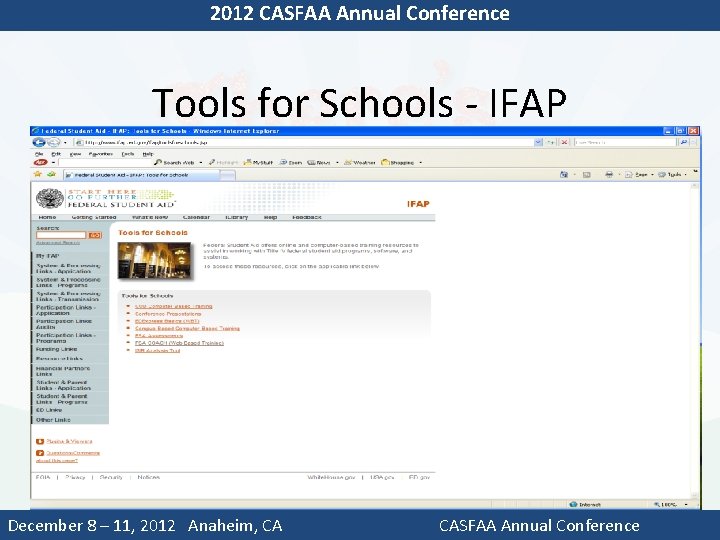
Task: Open Funding Links in the sidebar
Action: coord(56,349)
